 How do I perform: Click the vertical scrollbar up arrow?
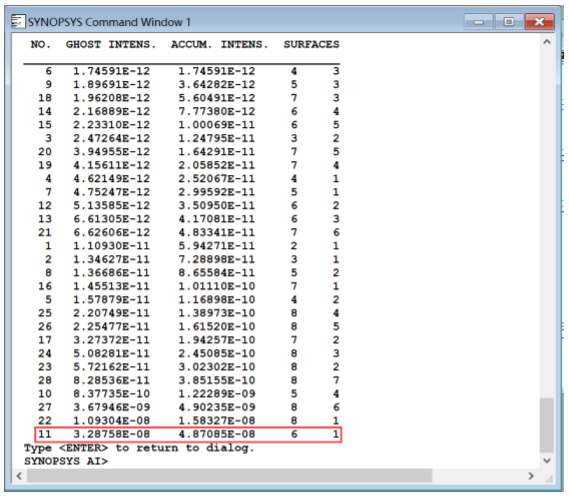547,42
